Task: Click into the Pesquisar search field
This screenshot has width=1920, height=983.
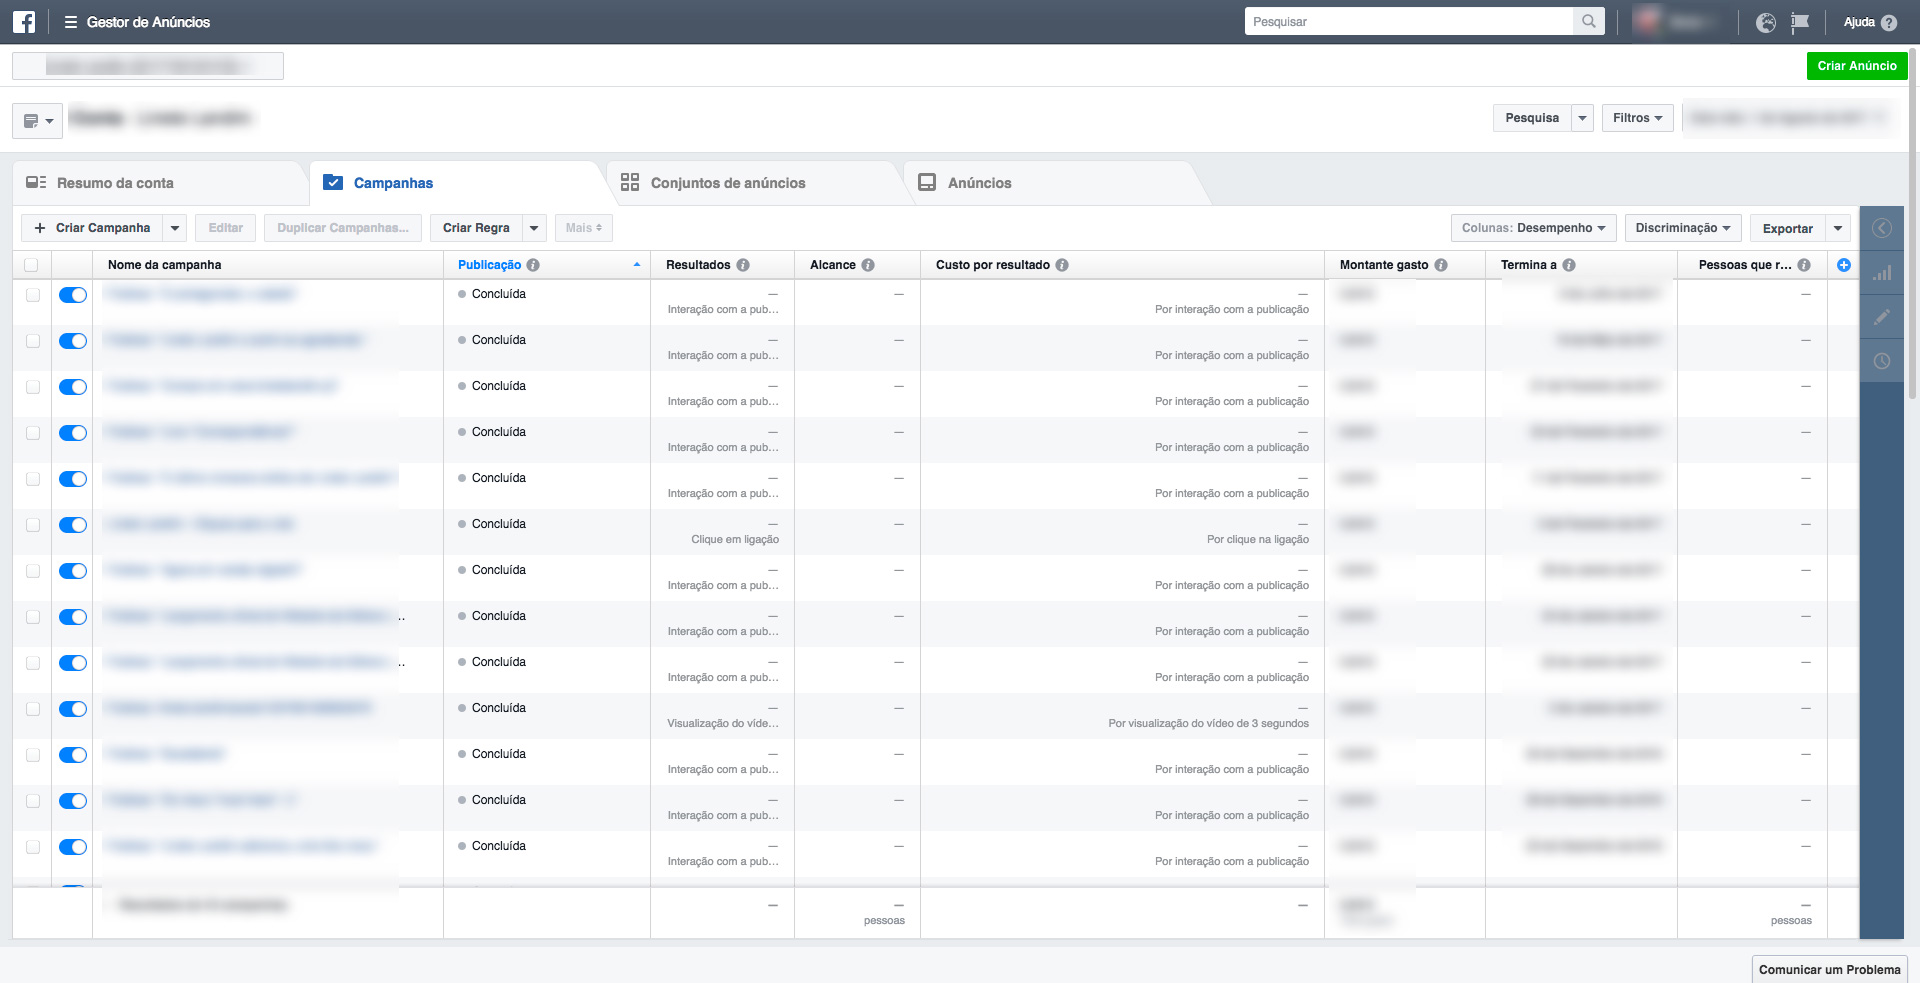Action: pos(1408,22)
